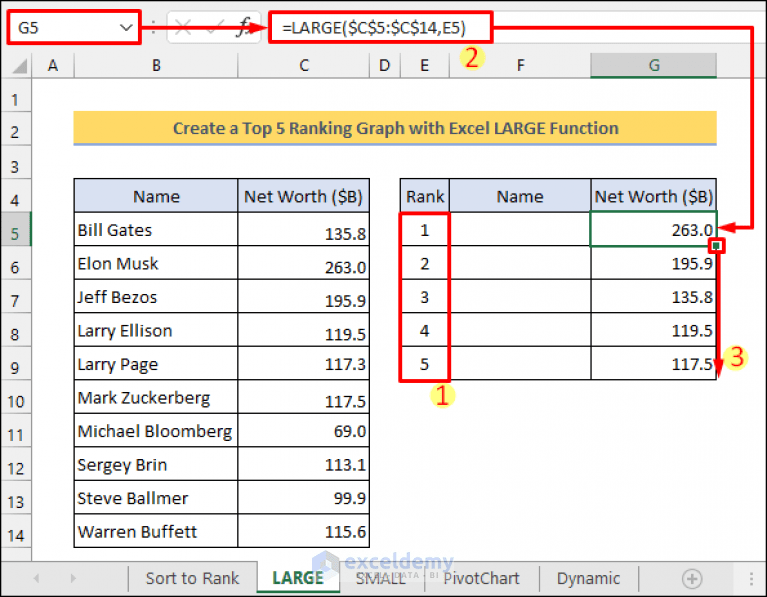This screenshot has height=597, width=767.
Task: Click the 'Elon Musk' cell
Action: click(x=156, y=263)
